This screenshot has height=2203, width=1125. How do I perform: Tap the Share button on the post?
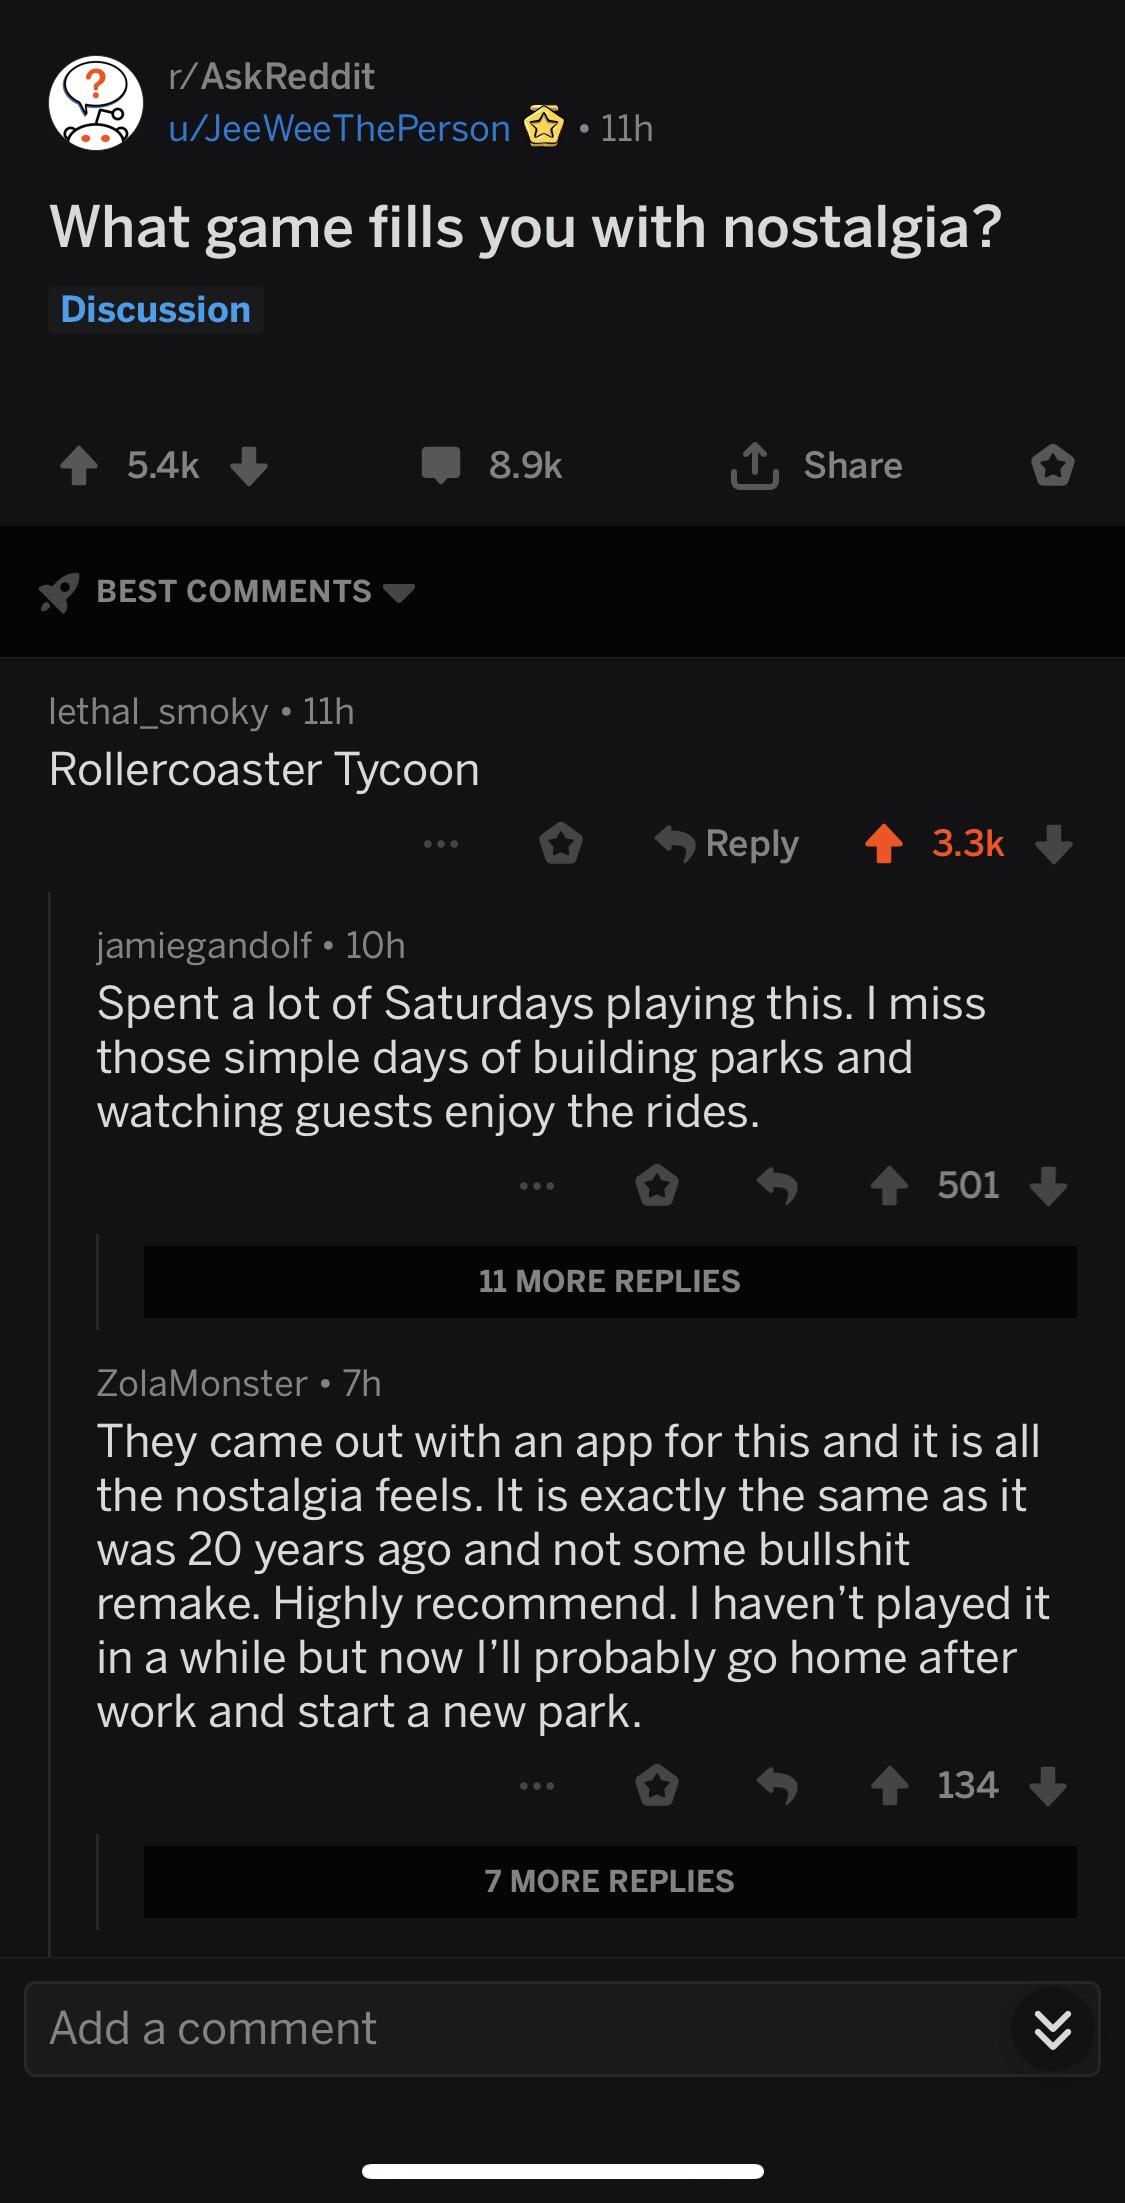tap(817, 465)
